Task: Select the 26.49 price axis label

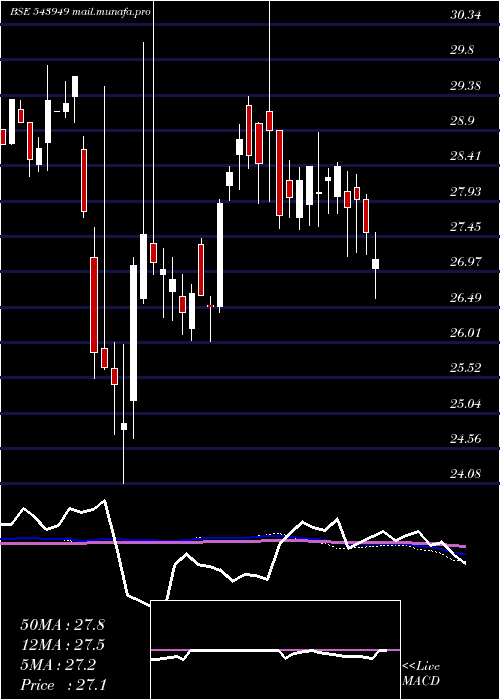Action: pyautogui.click(x=466, y=297)
